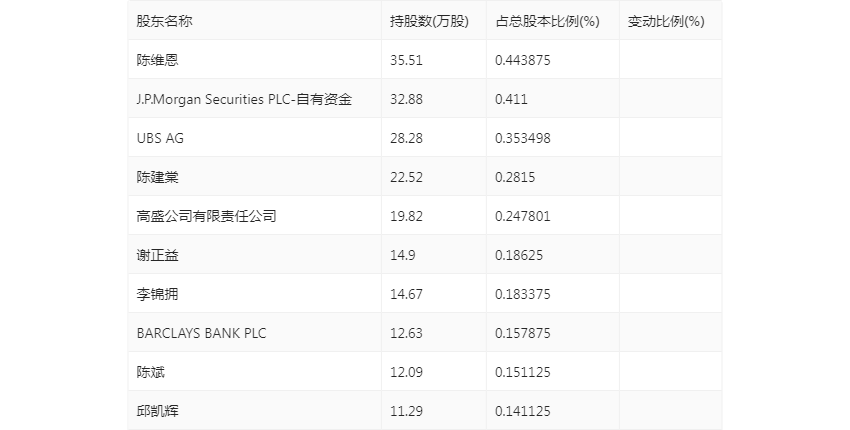Image resolution: width=850 pixels, height=430 pixels.
Task: Click the 0.247801 ratio cell
Action: [523, 216]
